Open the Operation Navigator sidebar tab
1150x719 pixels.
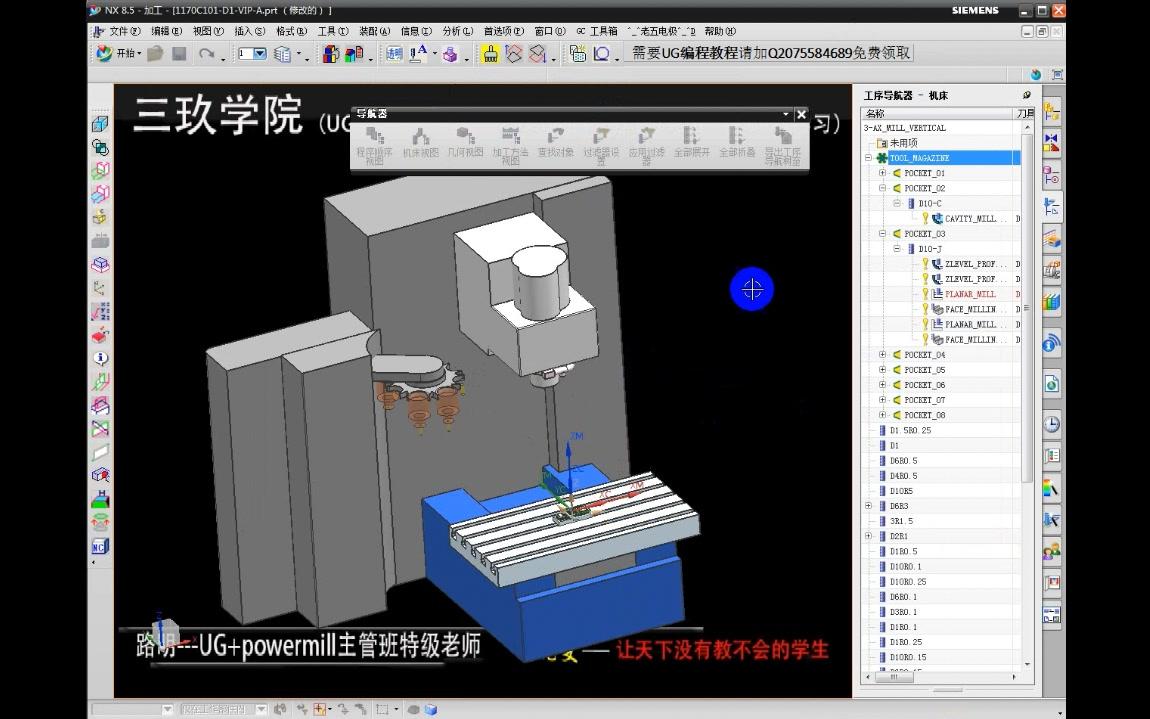point(1052,208)
